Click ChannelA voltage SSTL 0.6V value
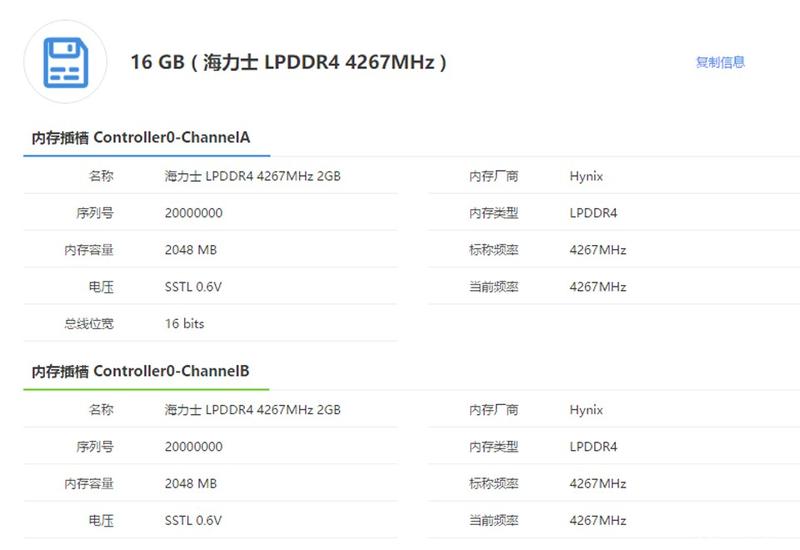800x550 pixels. click(193, 287)
